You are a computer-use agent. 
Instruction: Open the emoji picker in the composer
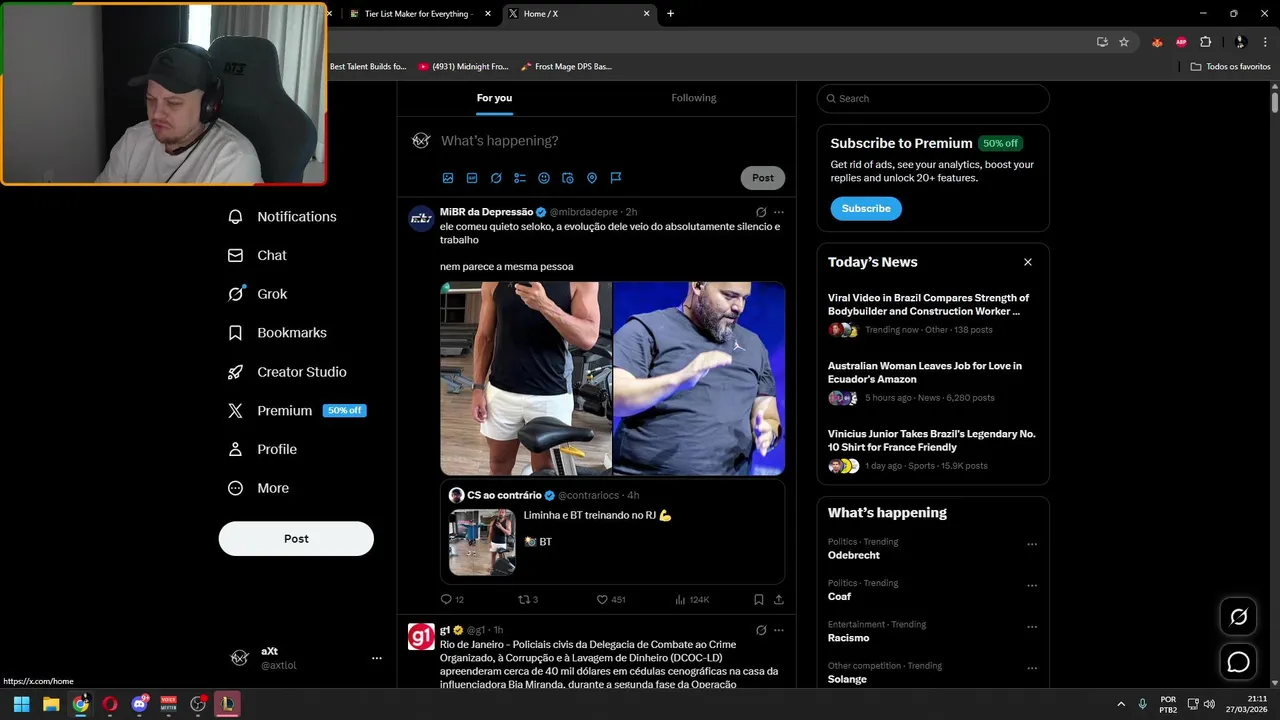tap(544, 178)
